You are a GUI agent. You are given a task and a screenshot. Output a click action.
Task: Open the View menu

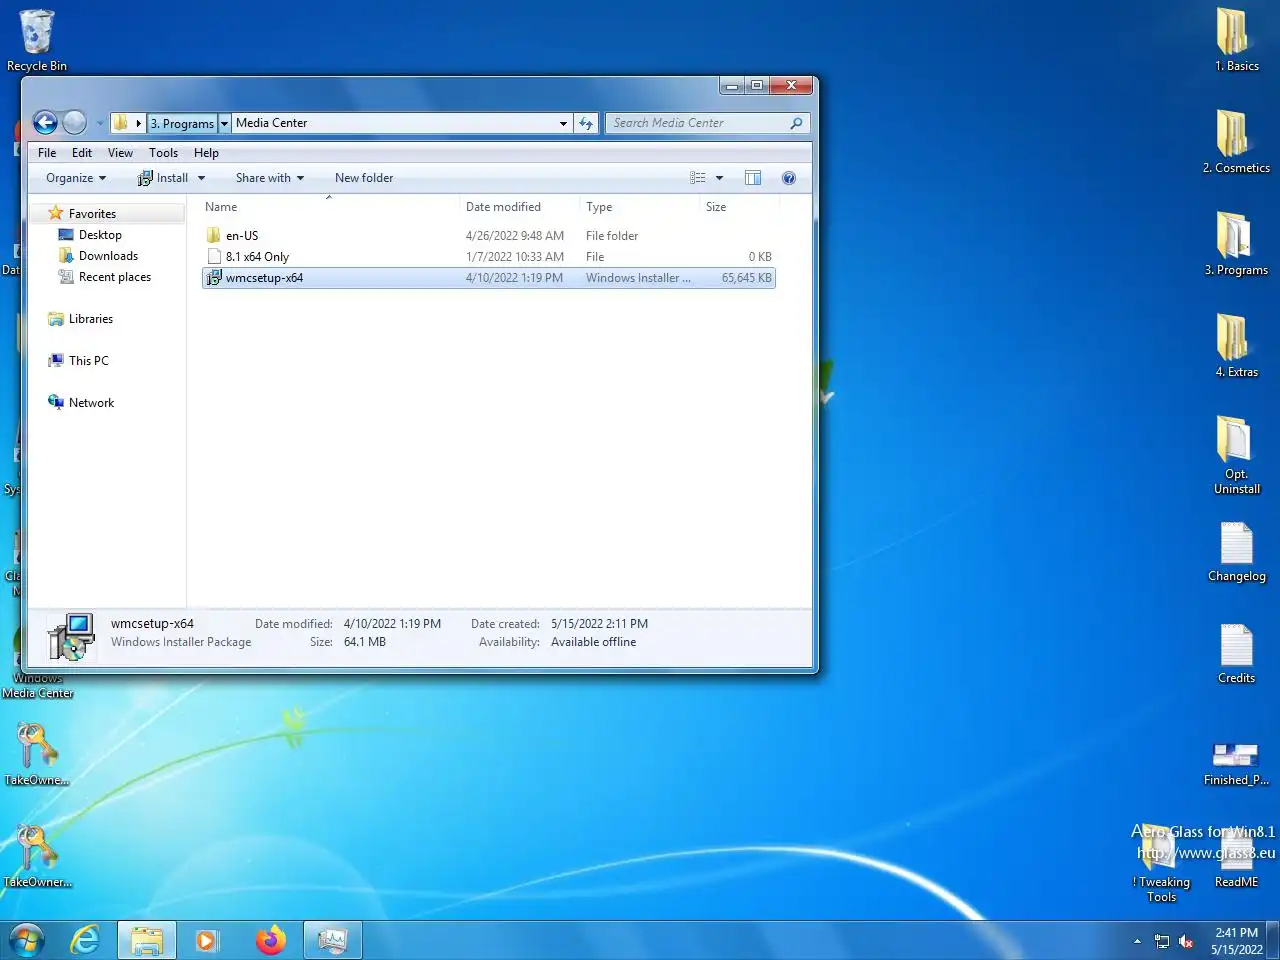click(x=120, y=153)
